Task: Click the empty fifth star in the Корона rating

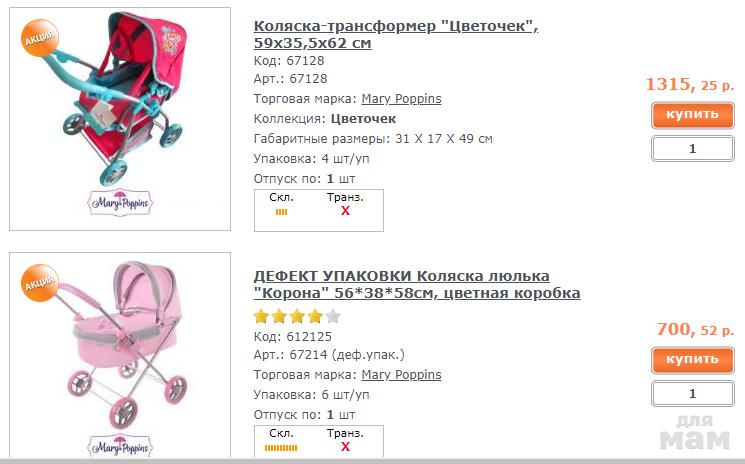Action: click(333, 317)
